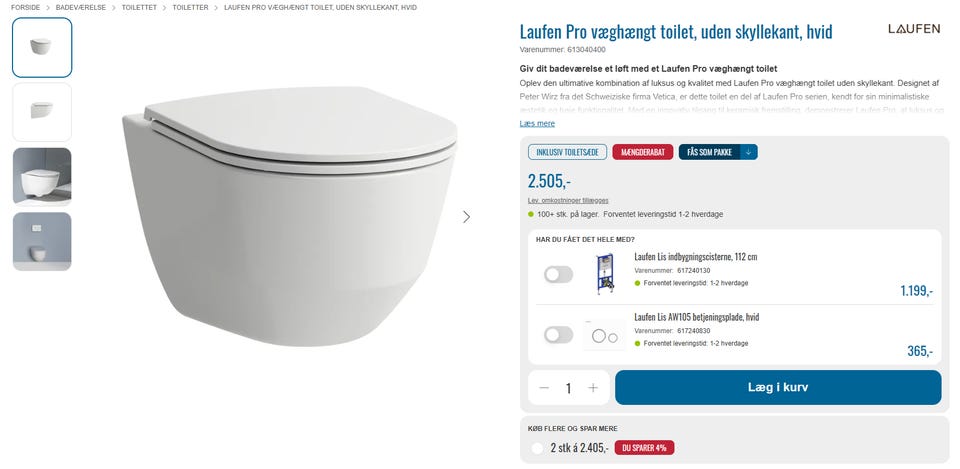Click the Laufen Lis cistern product image

604,273
